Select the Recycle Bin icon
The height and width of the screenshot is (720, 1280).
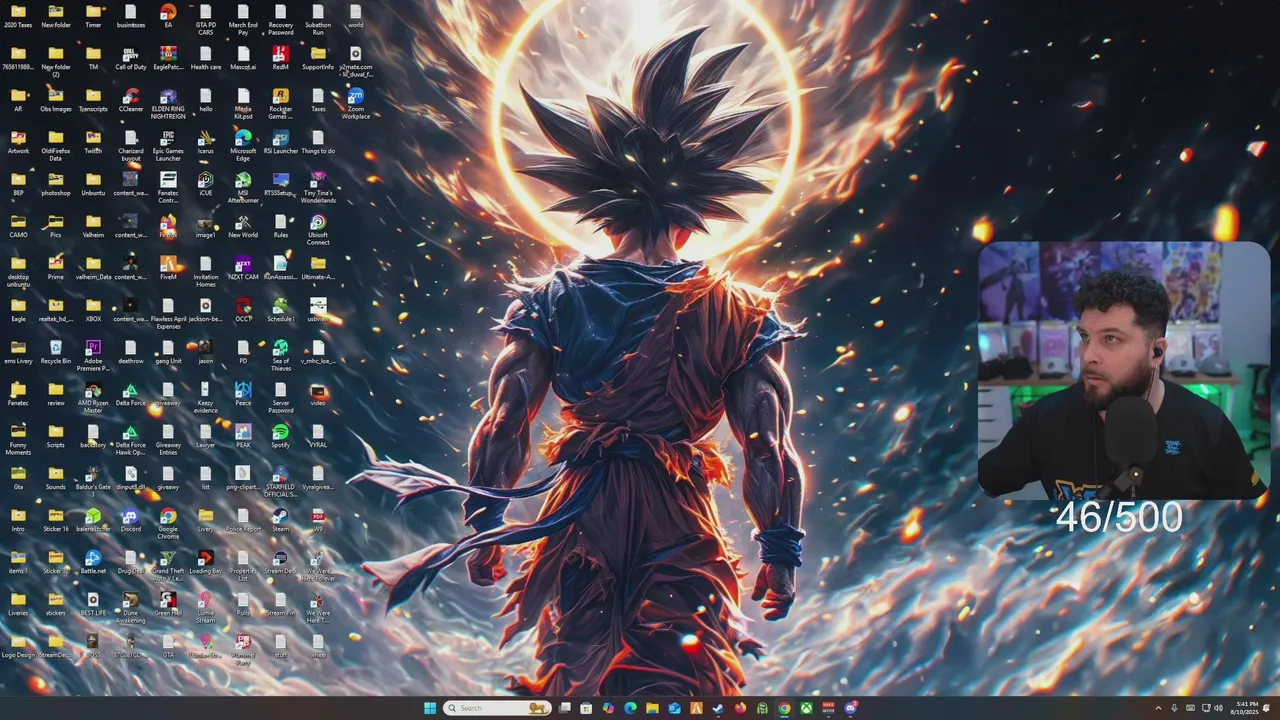click(56, 352)
